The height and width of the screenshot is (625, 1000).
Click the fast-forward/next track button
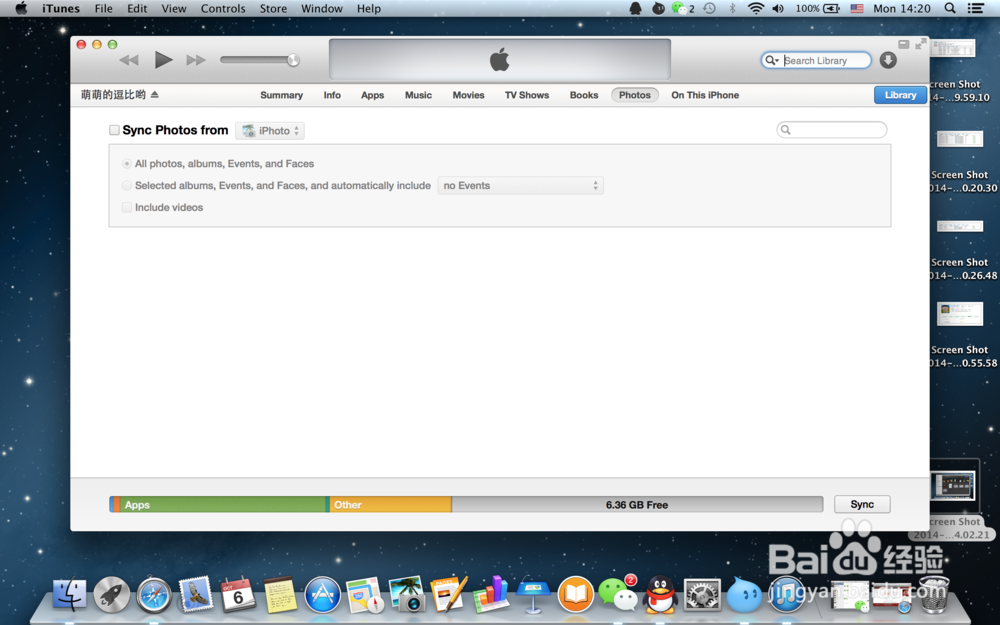pyautogui.click(x=196, y=60)
